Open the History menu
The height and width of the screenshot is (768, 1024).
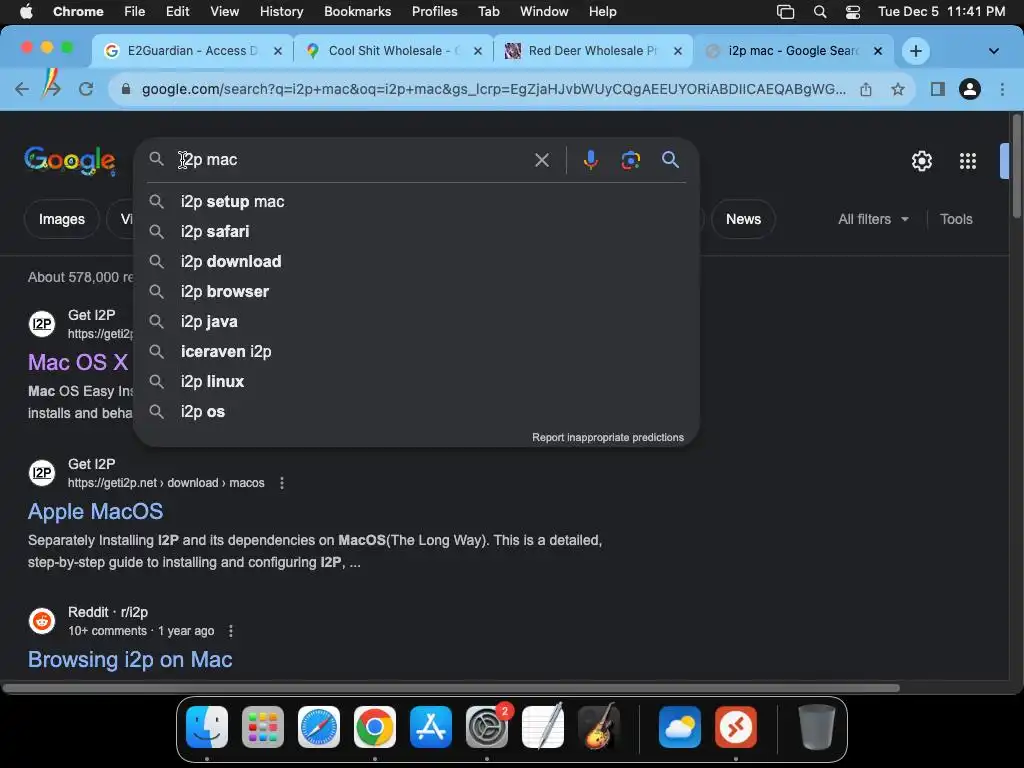[x=281, y=12]
